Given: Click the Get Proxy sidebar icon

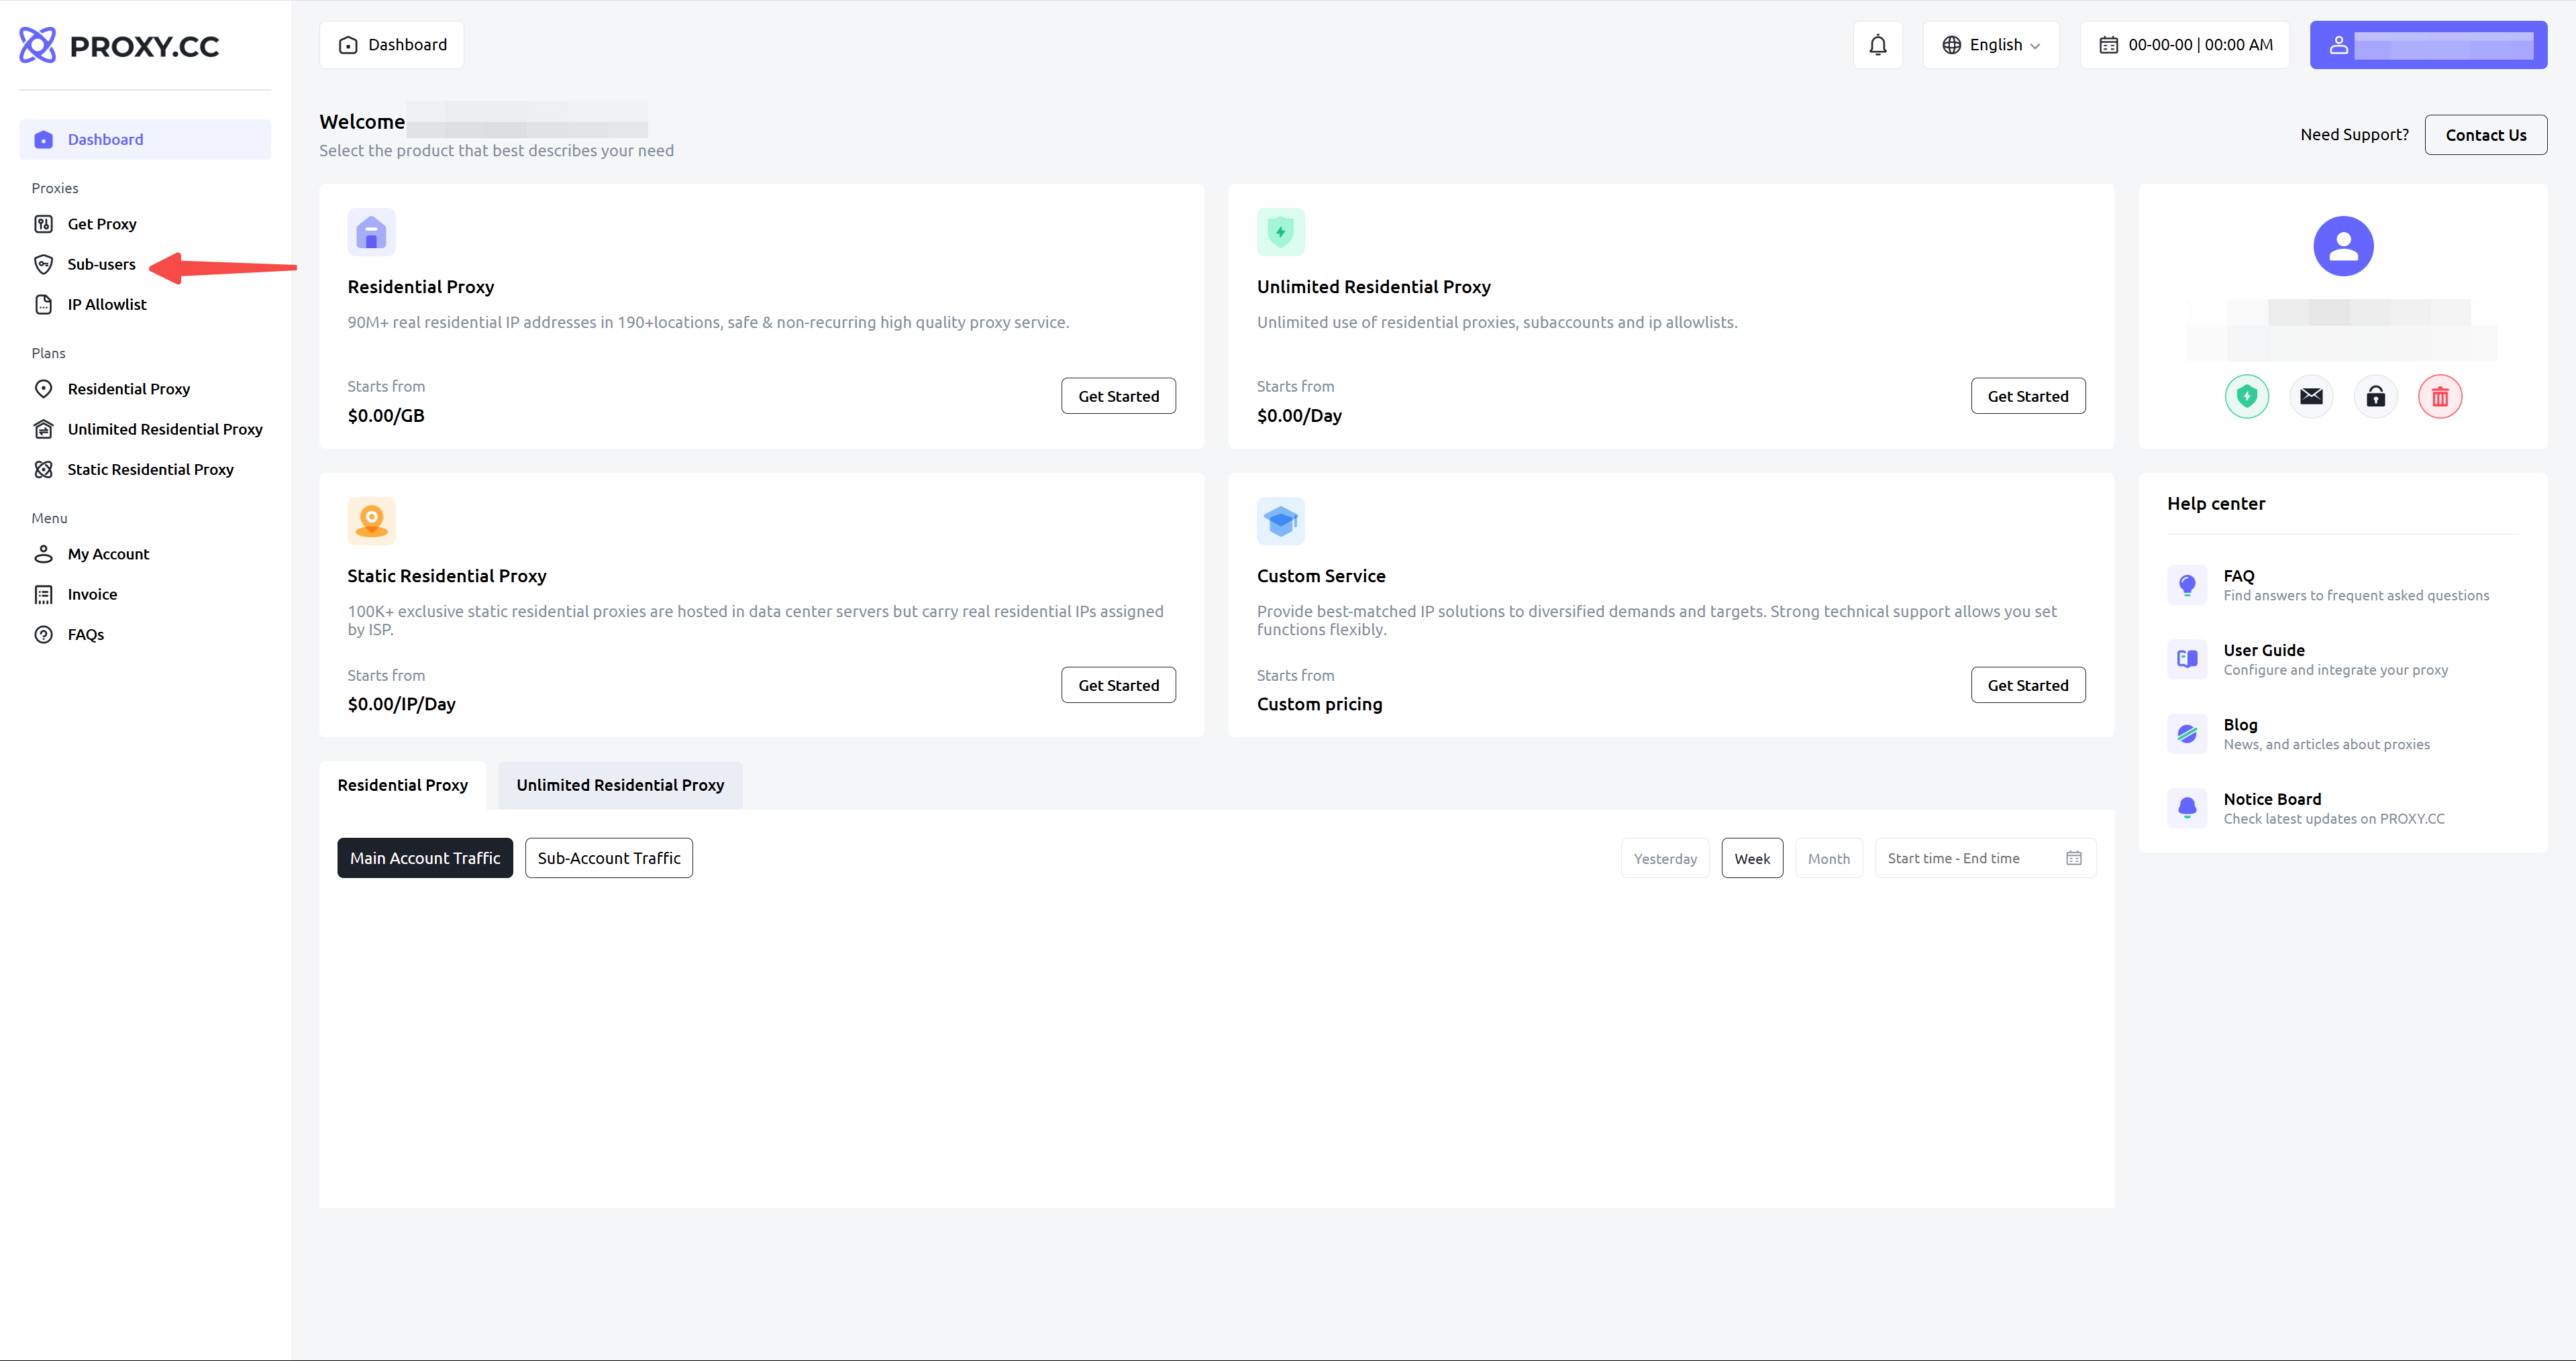Looking at the screenshot, I should [x=44, y=224].
